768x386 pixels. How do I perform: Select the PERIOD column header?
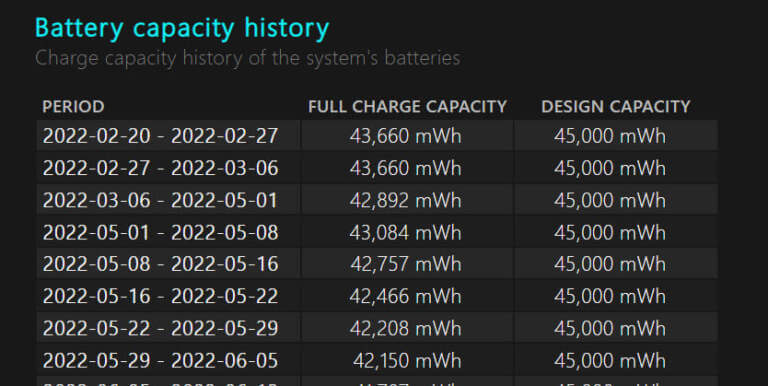[73, 106]
